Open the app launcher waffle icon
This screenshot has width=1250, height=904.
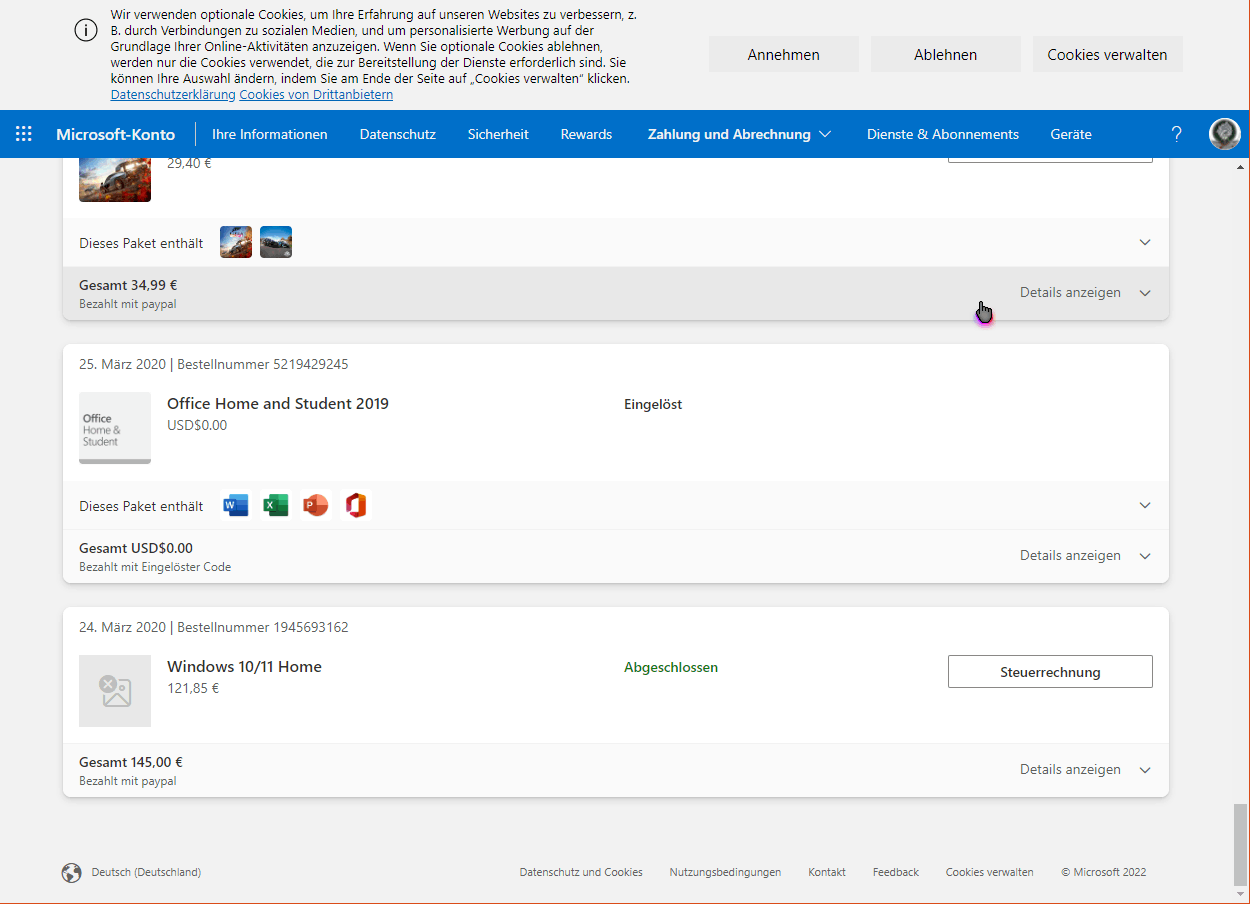(x=24, y=134)
